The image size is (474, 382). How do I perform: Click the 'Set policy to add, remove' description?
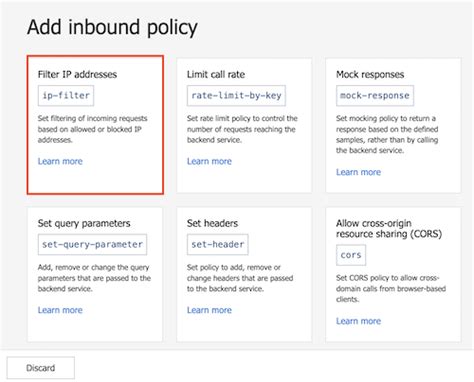coord(240,278)
